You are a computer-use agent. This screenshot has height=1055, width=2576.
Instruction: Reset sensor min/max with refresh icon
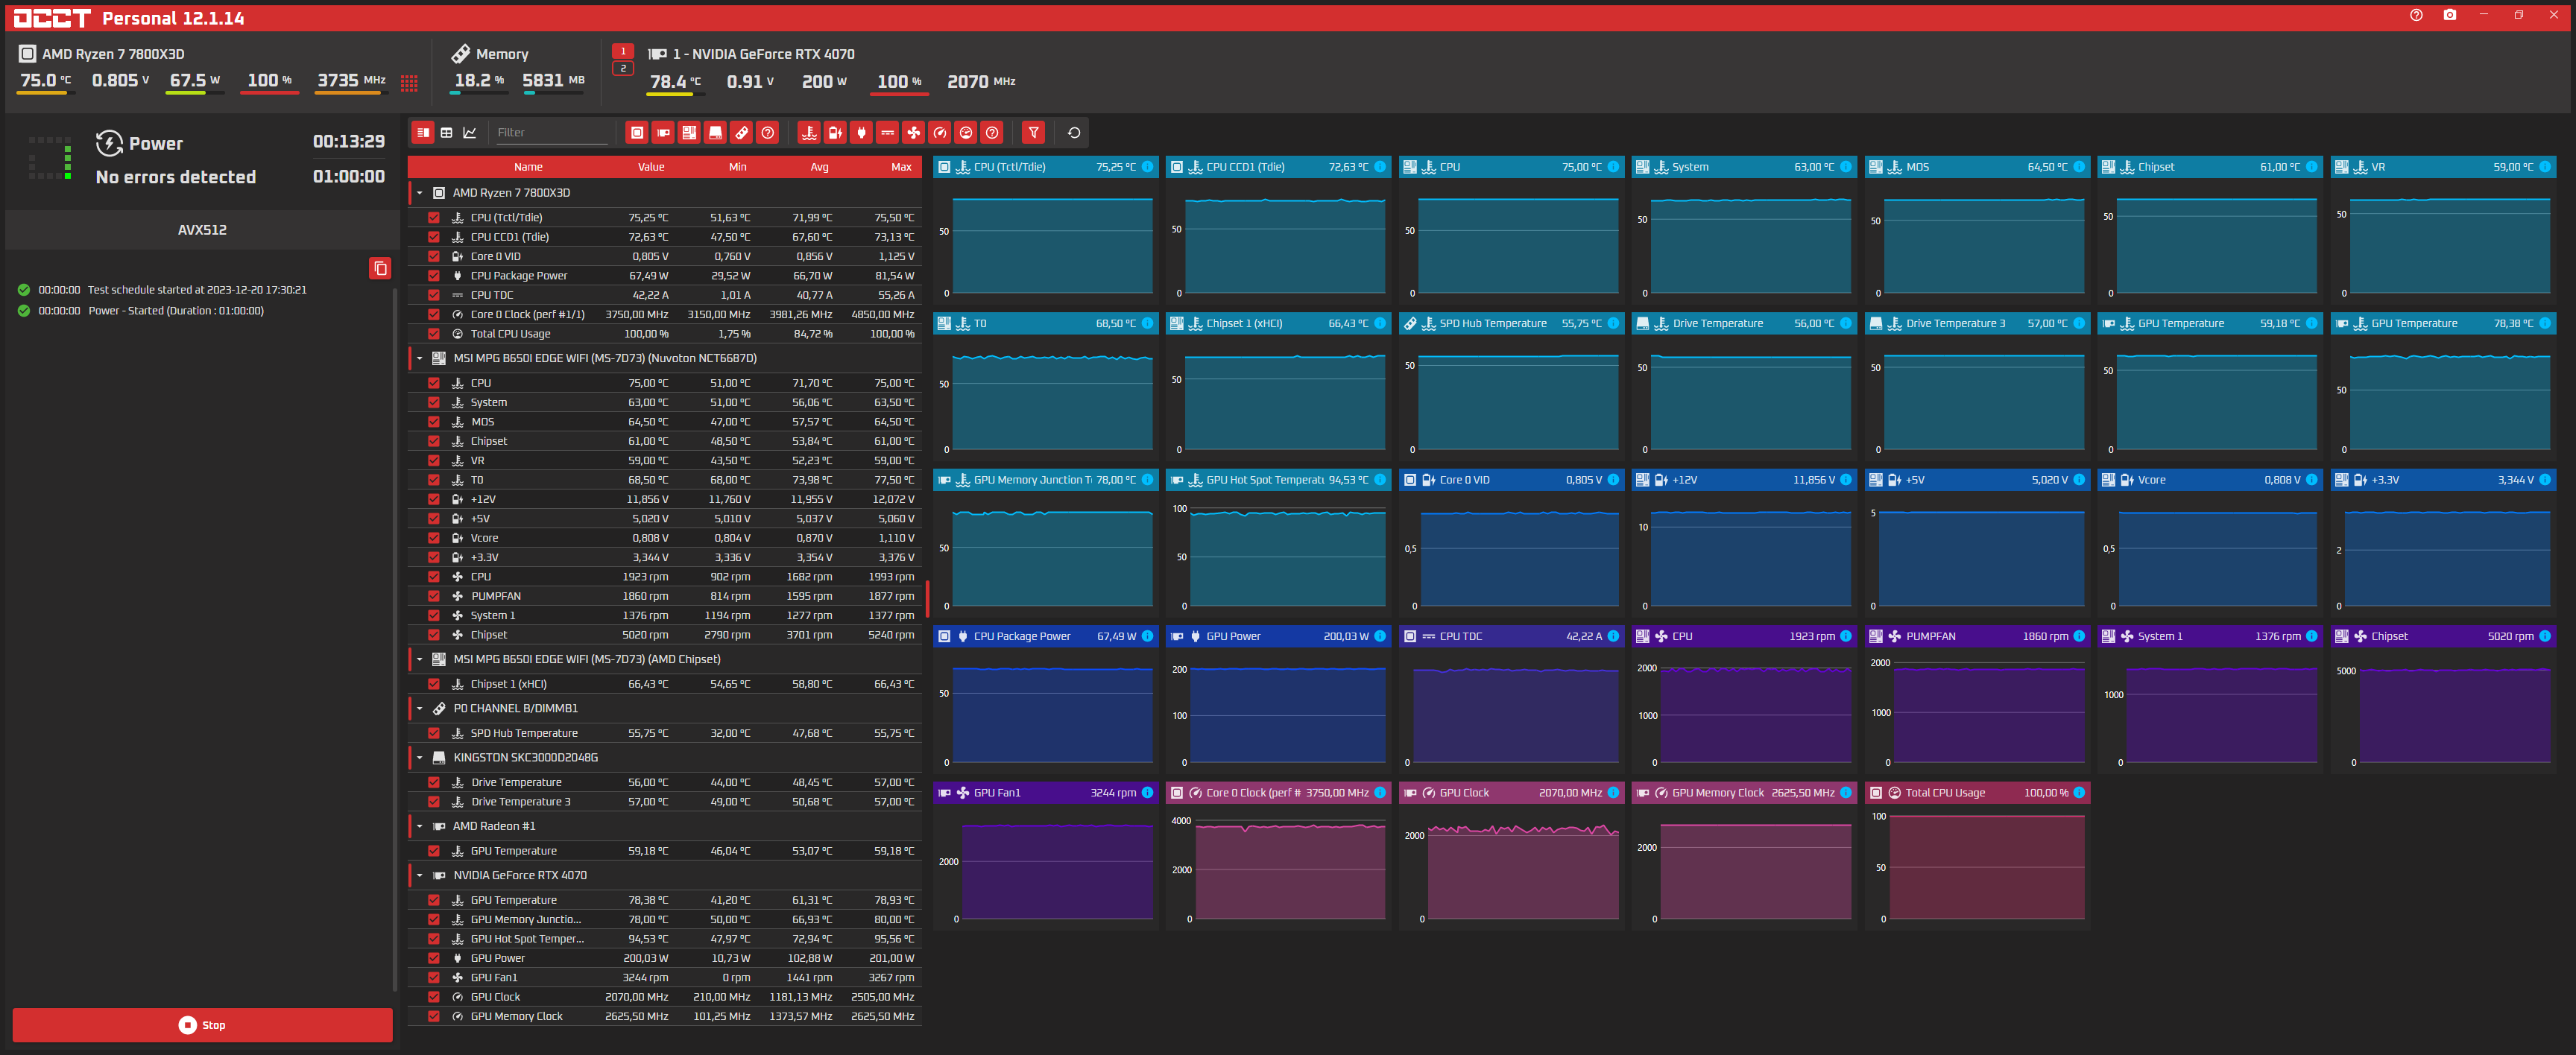(x=1074, y=133)
